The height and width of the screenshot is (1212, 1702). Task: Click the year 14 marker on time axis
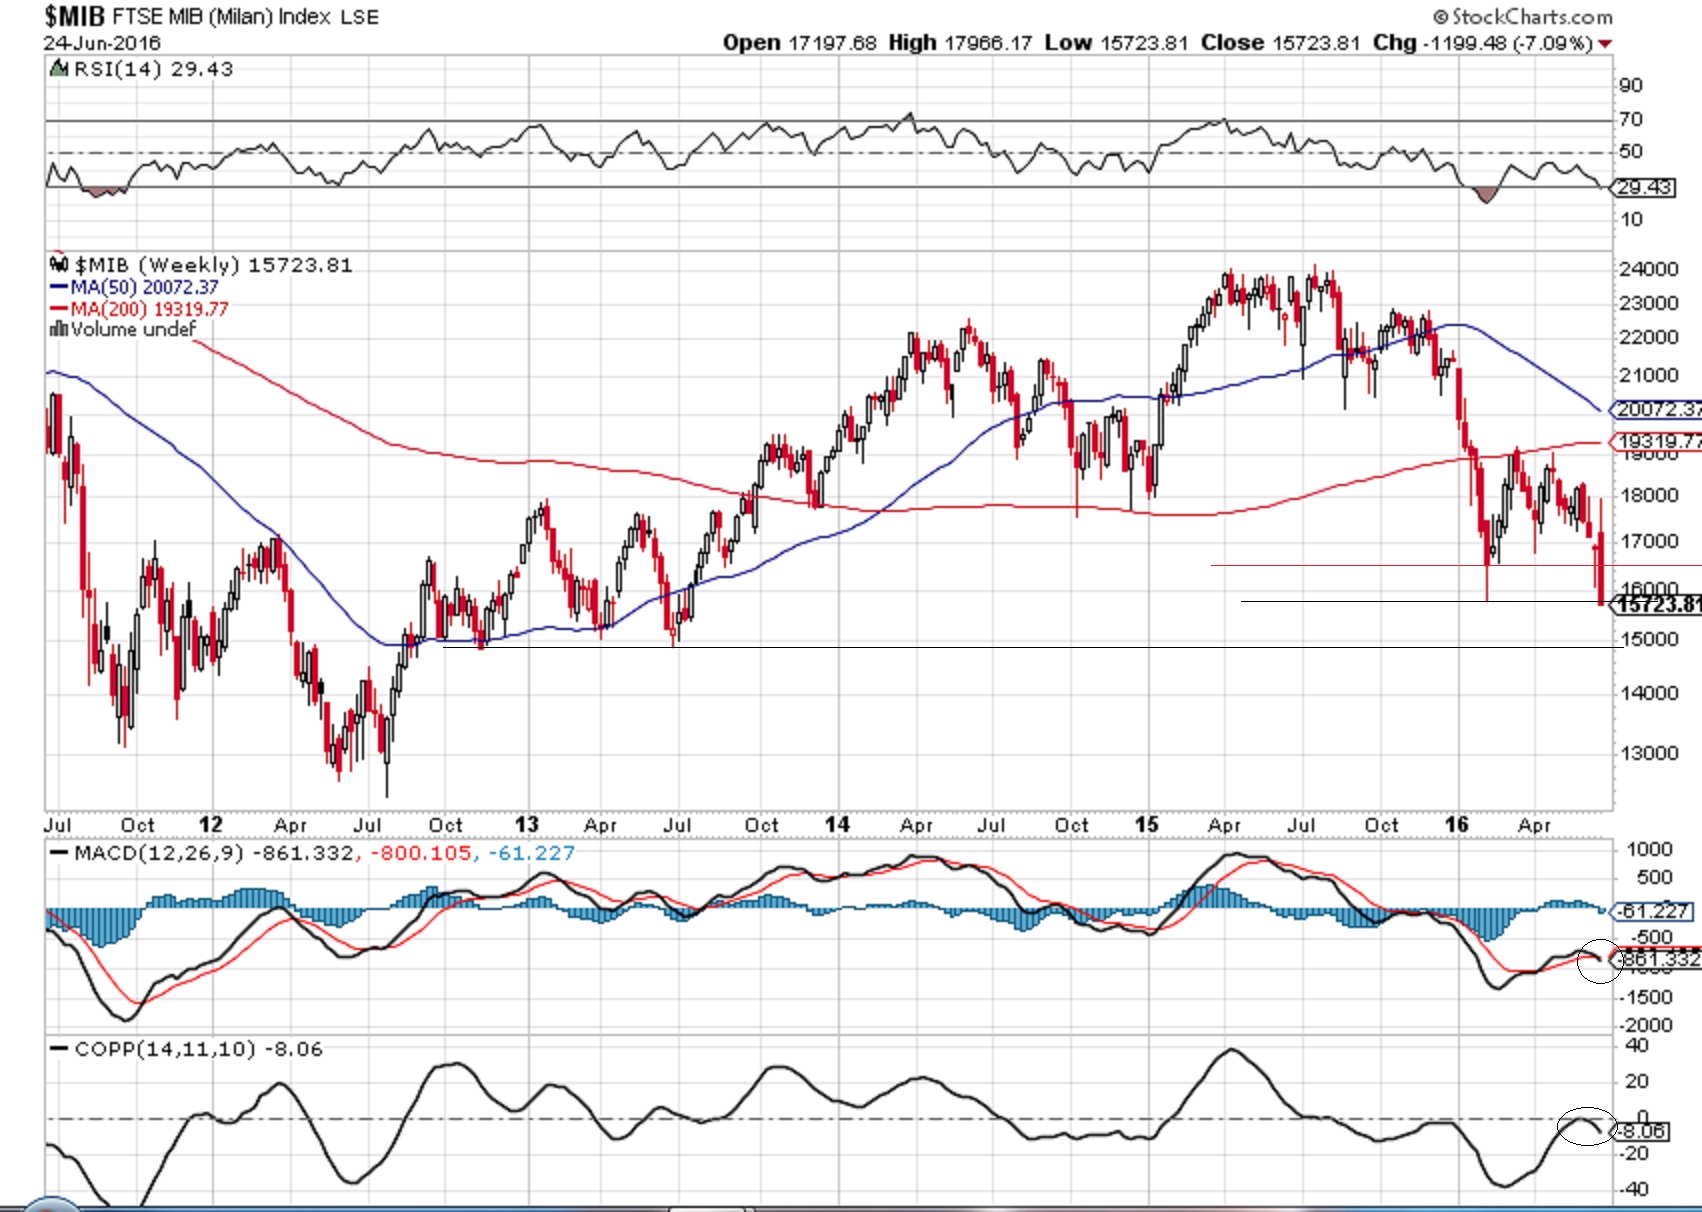tap(837, 824)
